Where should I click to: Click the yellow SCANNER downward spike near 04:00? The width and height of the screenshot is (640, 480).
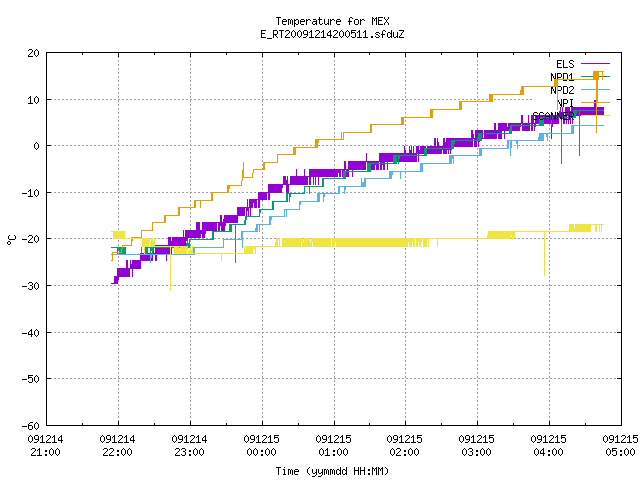pos(544,255)
